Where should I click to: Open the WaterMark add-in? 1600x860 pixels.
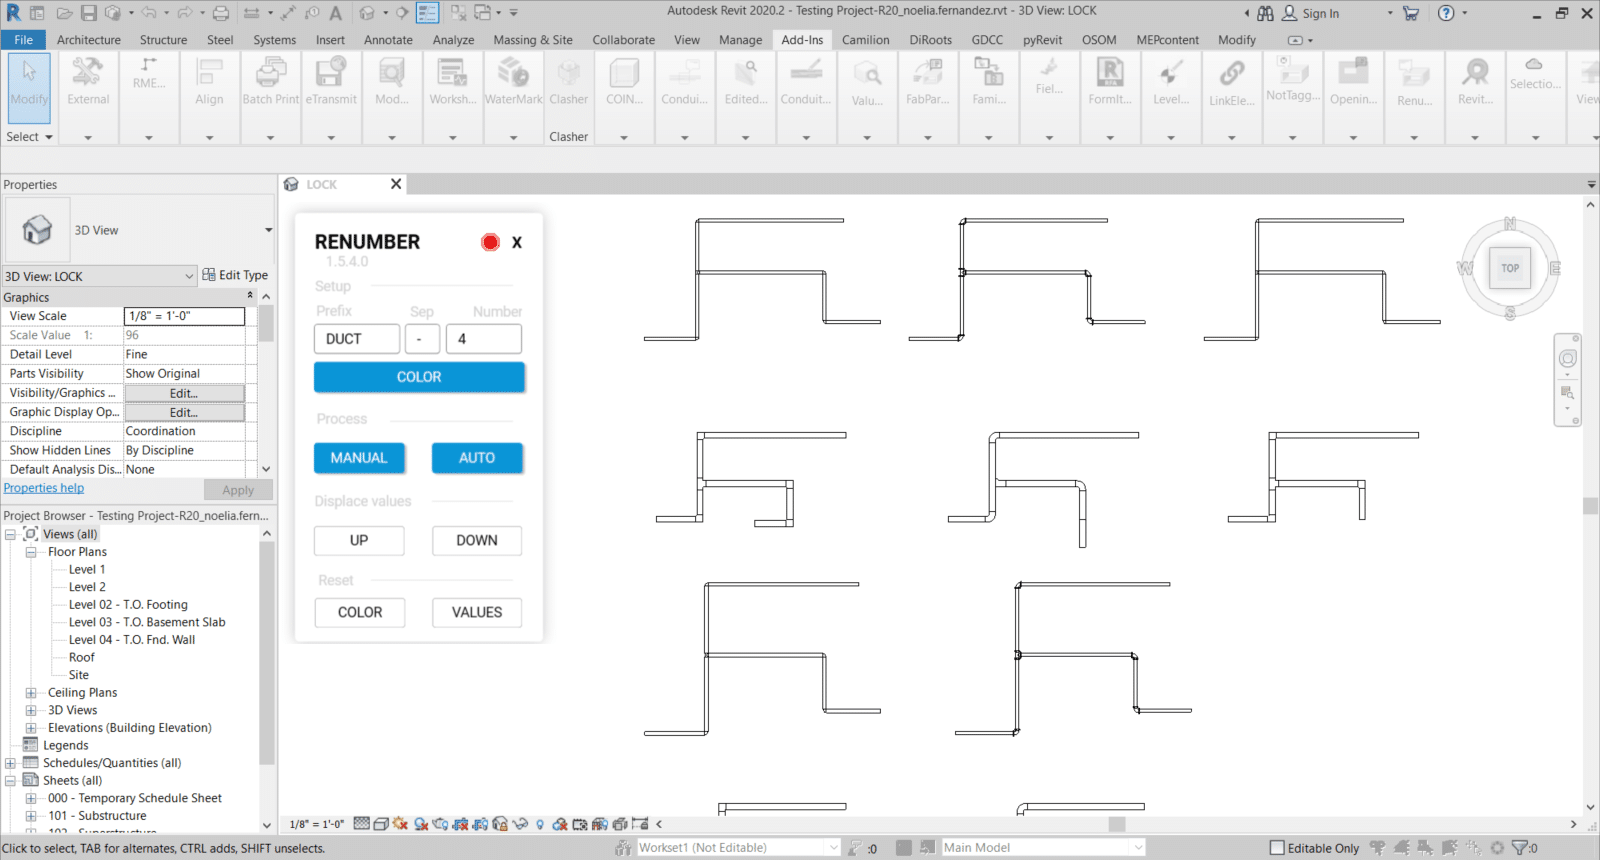pyautogui.click(x=513, y=83)
